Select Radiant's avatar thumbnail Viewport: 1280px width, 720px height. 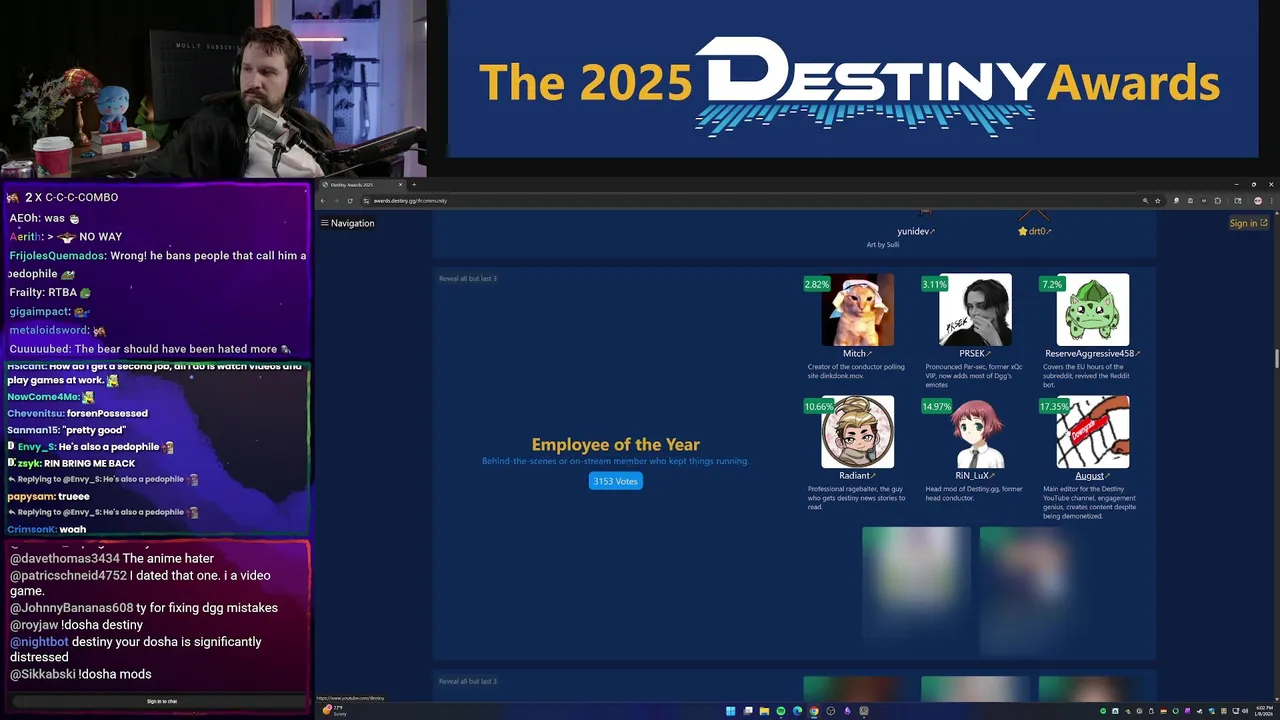click(x=857, y=432)
